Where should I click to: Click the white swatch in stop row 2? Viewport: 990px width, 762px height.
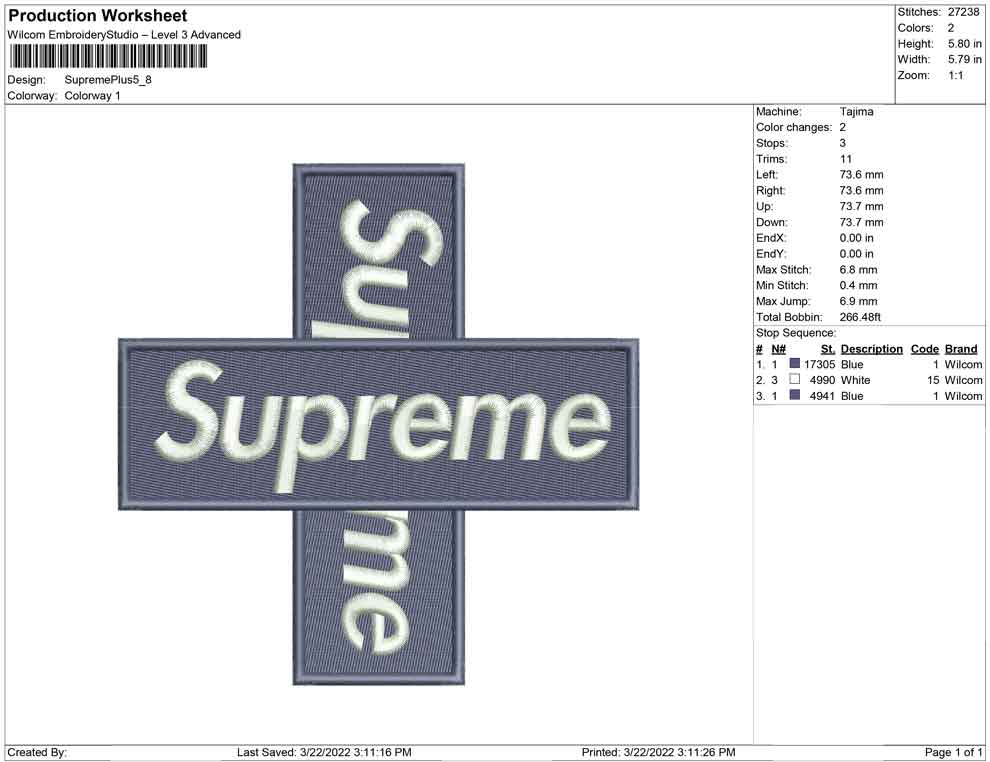(795, 379)
